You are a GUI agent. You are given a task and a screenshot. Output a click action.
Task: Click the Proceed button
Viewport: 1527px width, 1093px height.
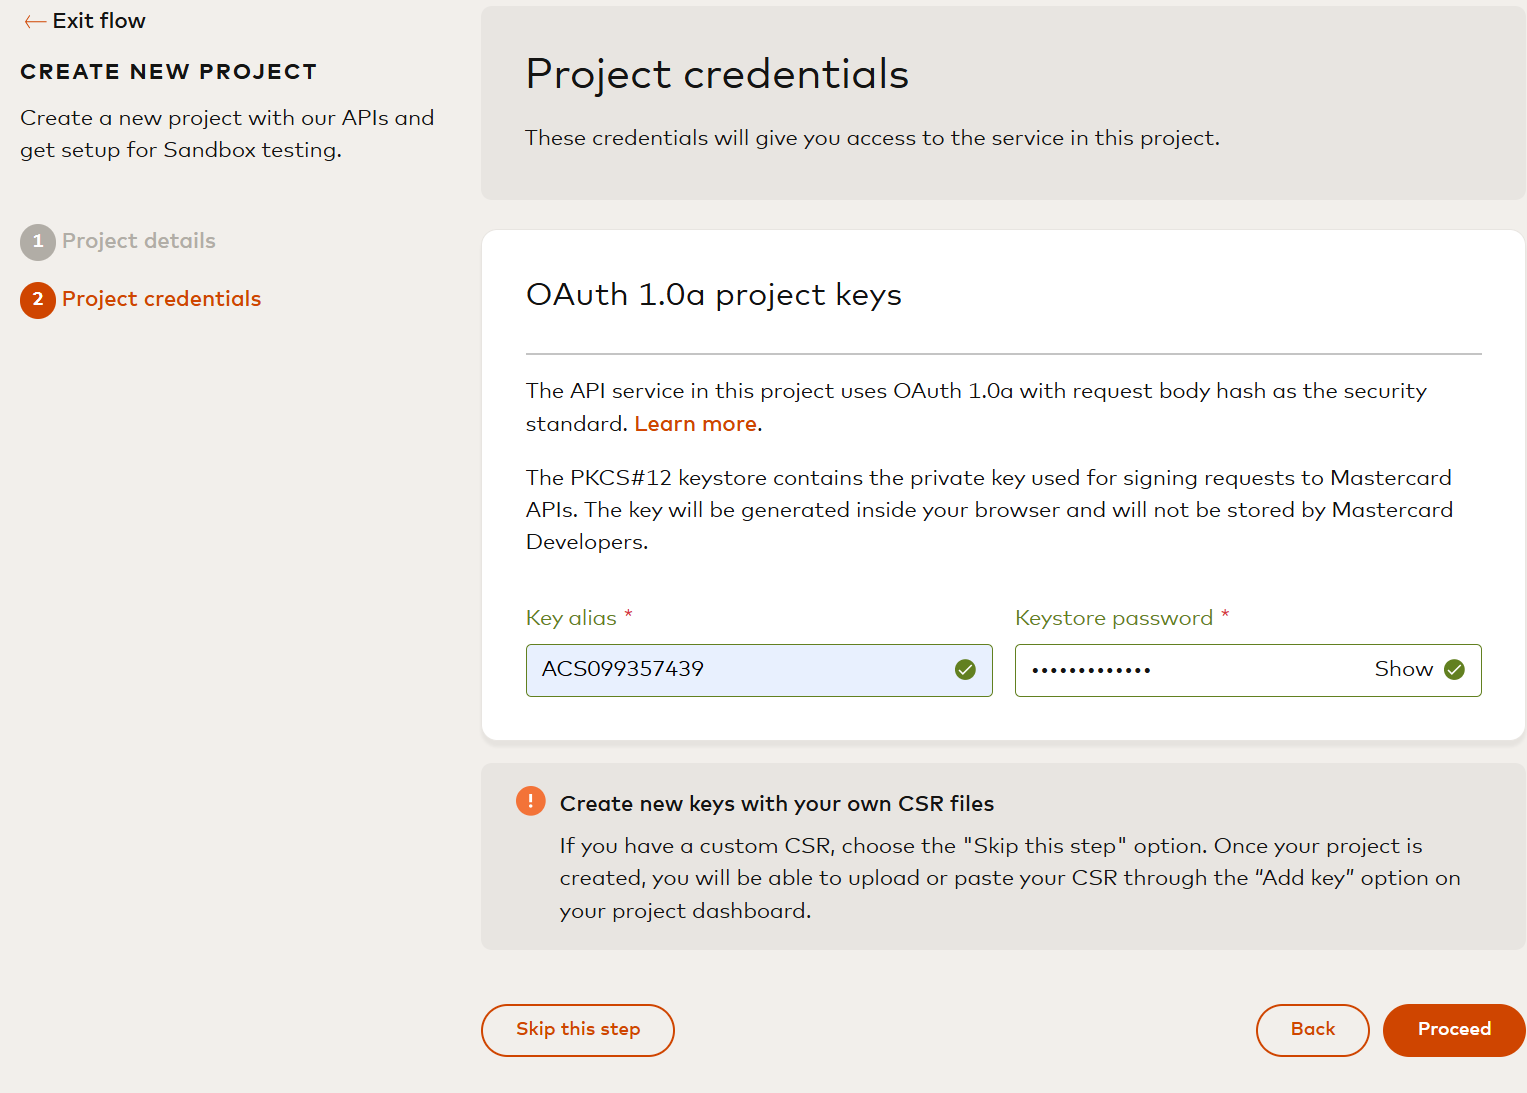pyautogui.click(x=1454, y=1029)
